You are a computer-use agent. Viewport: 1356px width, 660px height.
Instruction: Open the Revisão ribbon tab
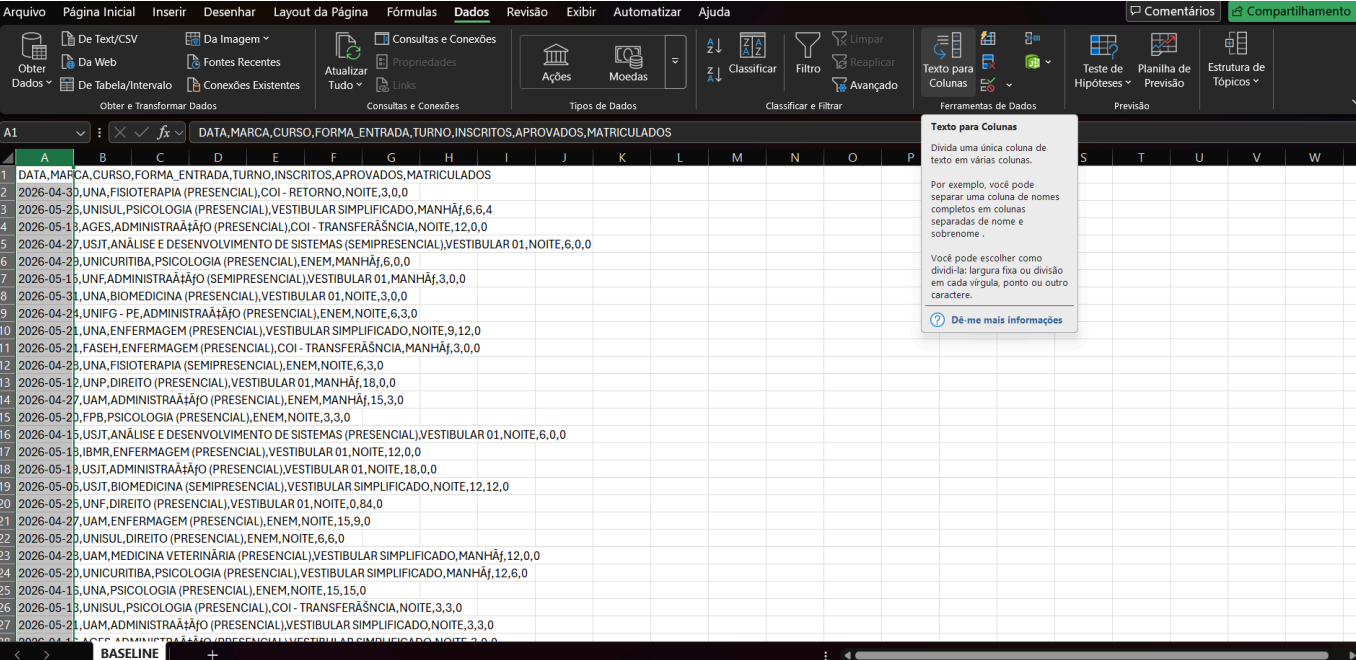pyautogui.click(x=527, y=12)
